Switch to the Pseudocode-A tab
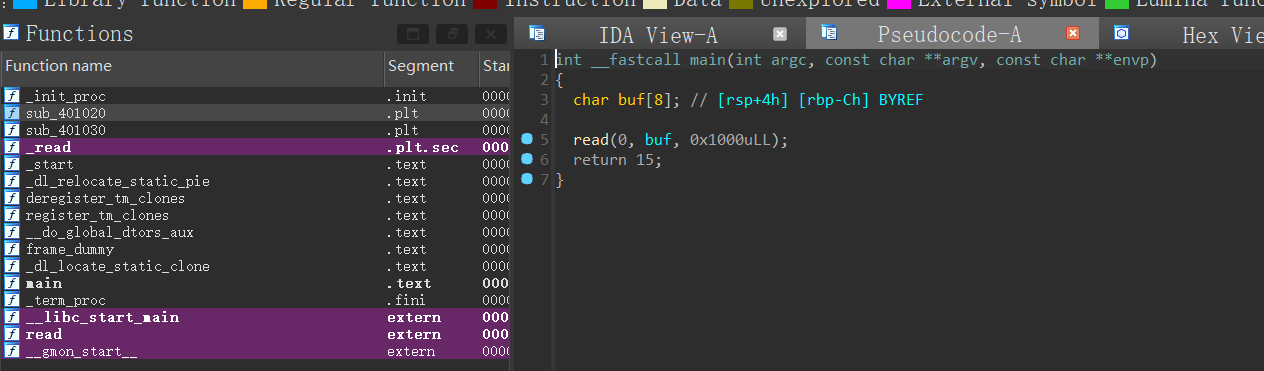This screenshot has width=1264, height=371. (x=949, y=34)
